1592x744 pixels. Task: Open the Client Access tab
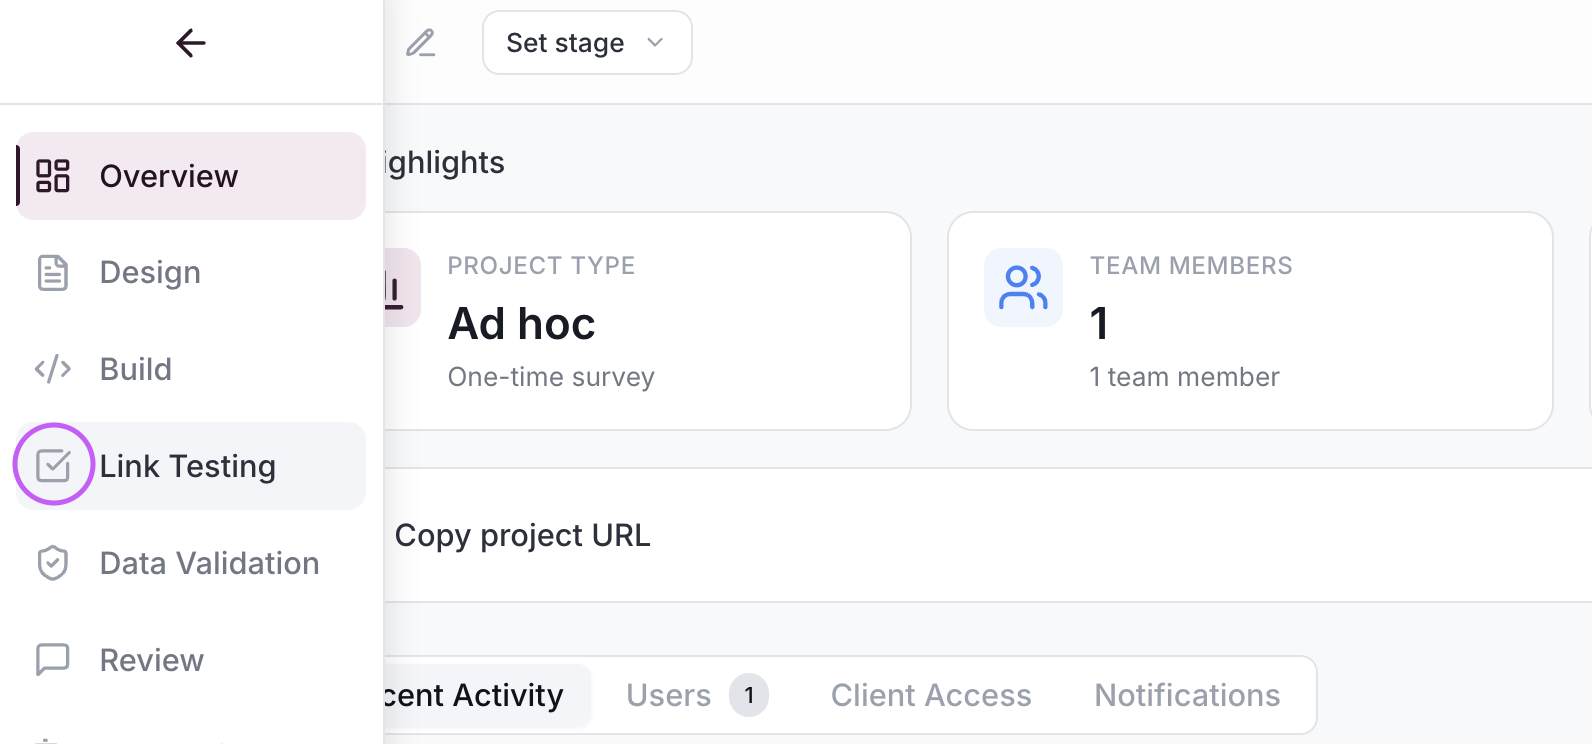click(x=931, y=695)
